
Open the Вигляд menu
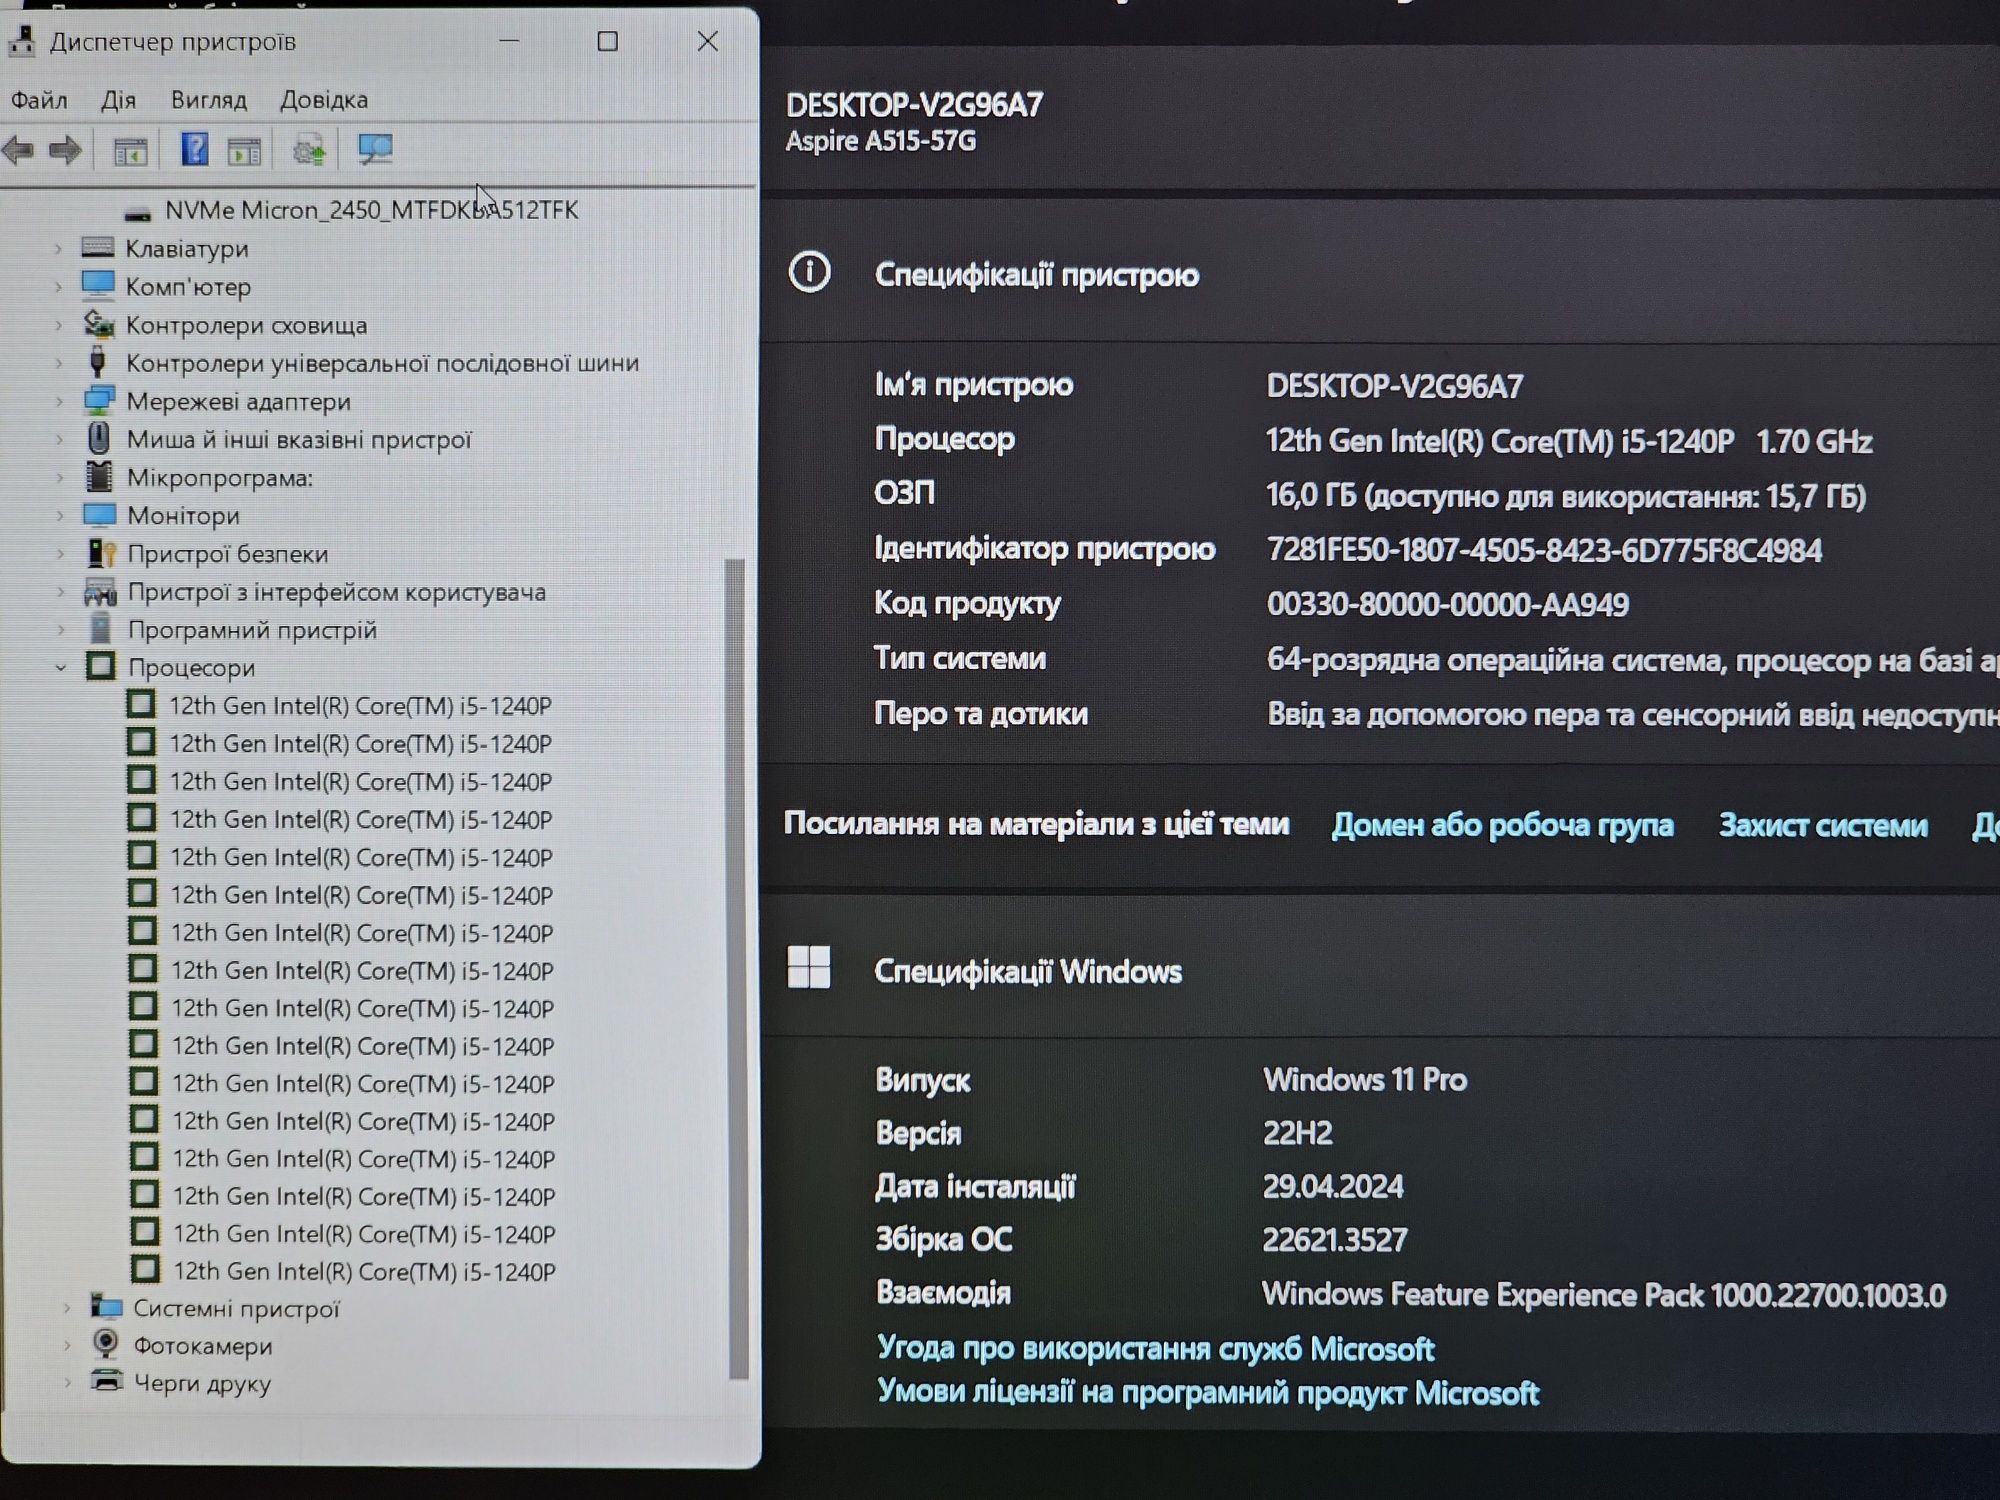208,100
